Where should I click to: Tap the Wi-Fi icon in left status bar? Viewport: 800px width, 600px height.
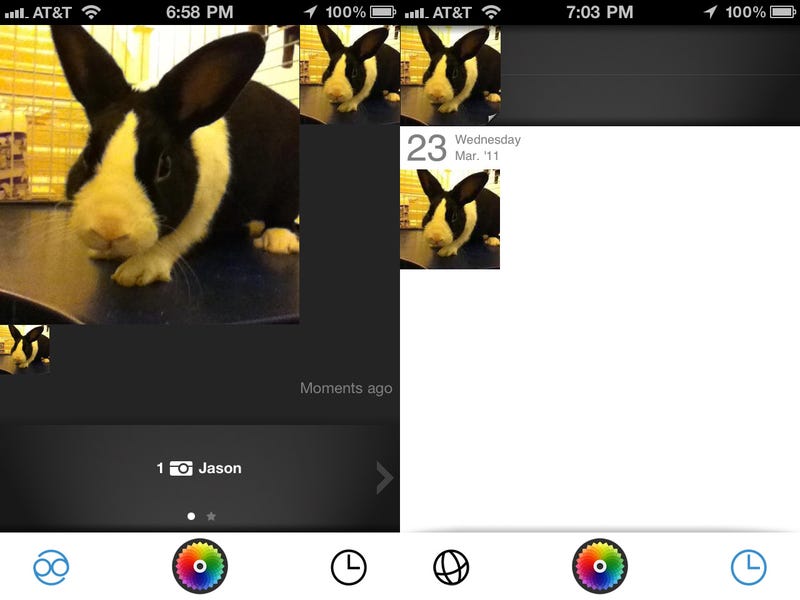91,12
